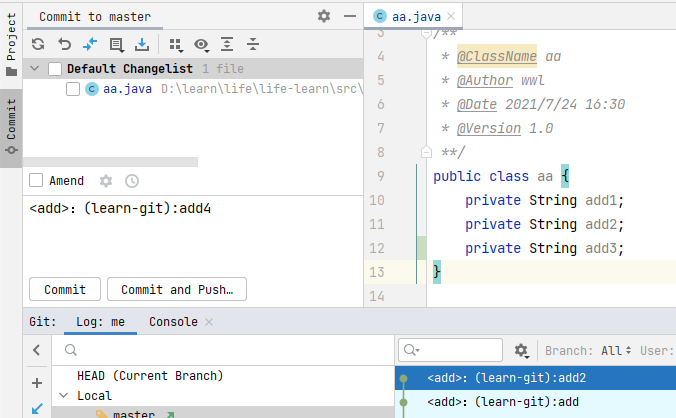Tick the aa.java file checkbox
Viewport: 676px width, 418px height.
click(73, 89)
